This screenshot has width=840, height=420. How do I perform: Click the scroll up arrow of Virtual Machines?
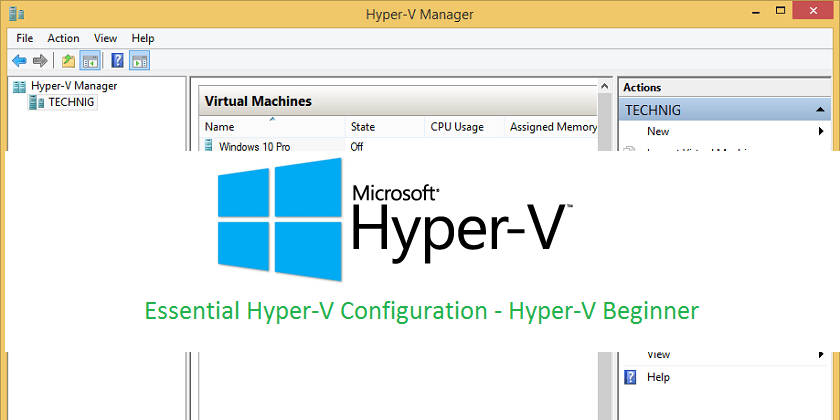[x=604, y=86]
